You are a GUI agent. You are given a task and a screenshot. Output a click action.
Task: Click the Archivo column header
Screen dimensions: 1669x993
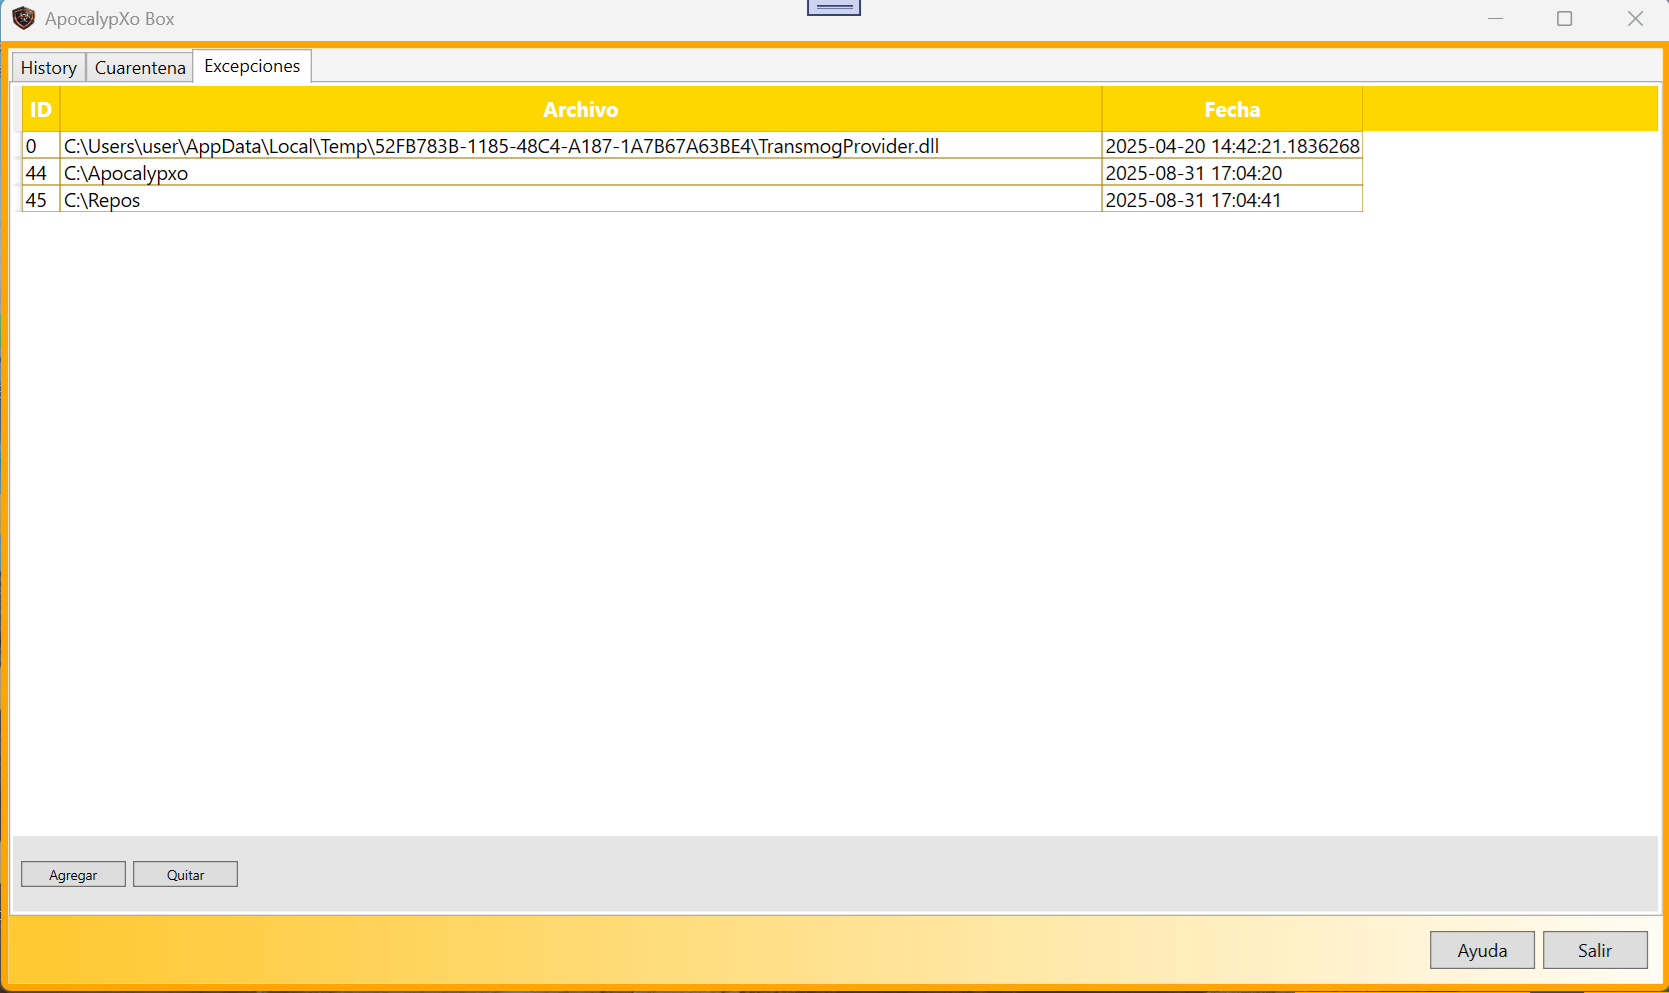click(580, 110)
